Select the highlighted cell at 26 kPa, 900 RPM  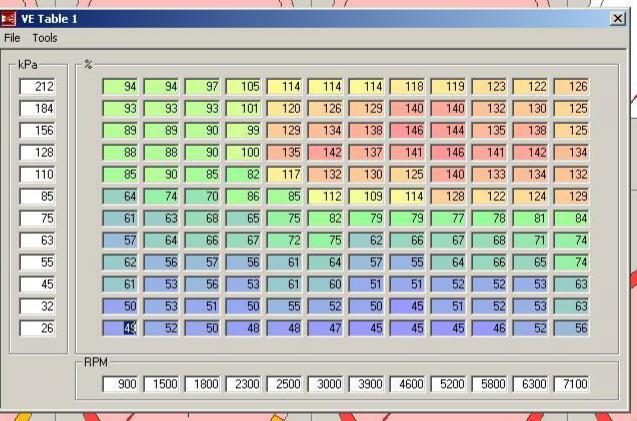(x=120, y=328)
